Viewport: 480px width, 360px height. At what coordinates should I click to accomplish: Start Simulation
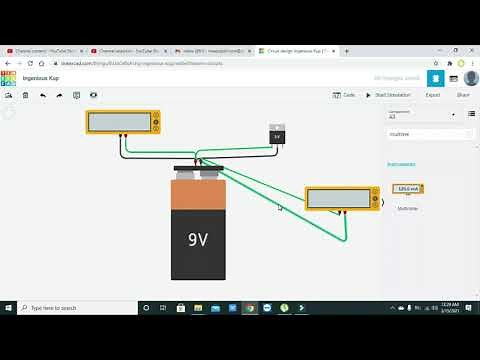tap(388, 95)
